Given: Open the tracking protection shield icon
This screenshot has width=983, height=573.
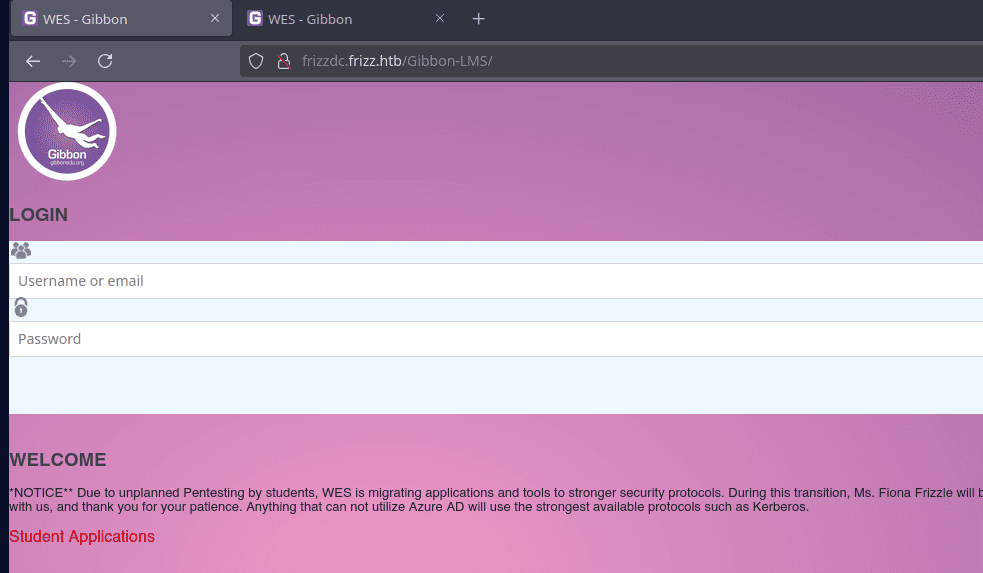Looking at the screenshot, I should pos(256,61).
